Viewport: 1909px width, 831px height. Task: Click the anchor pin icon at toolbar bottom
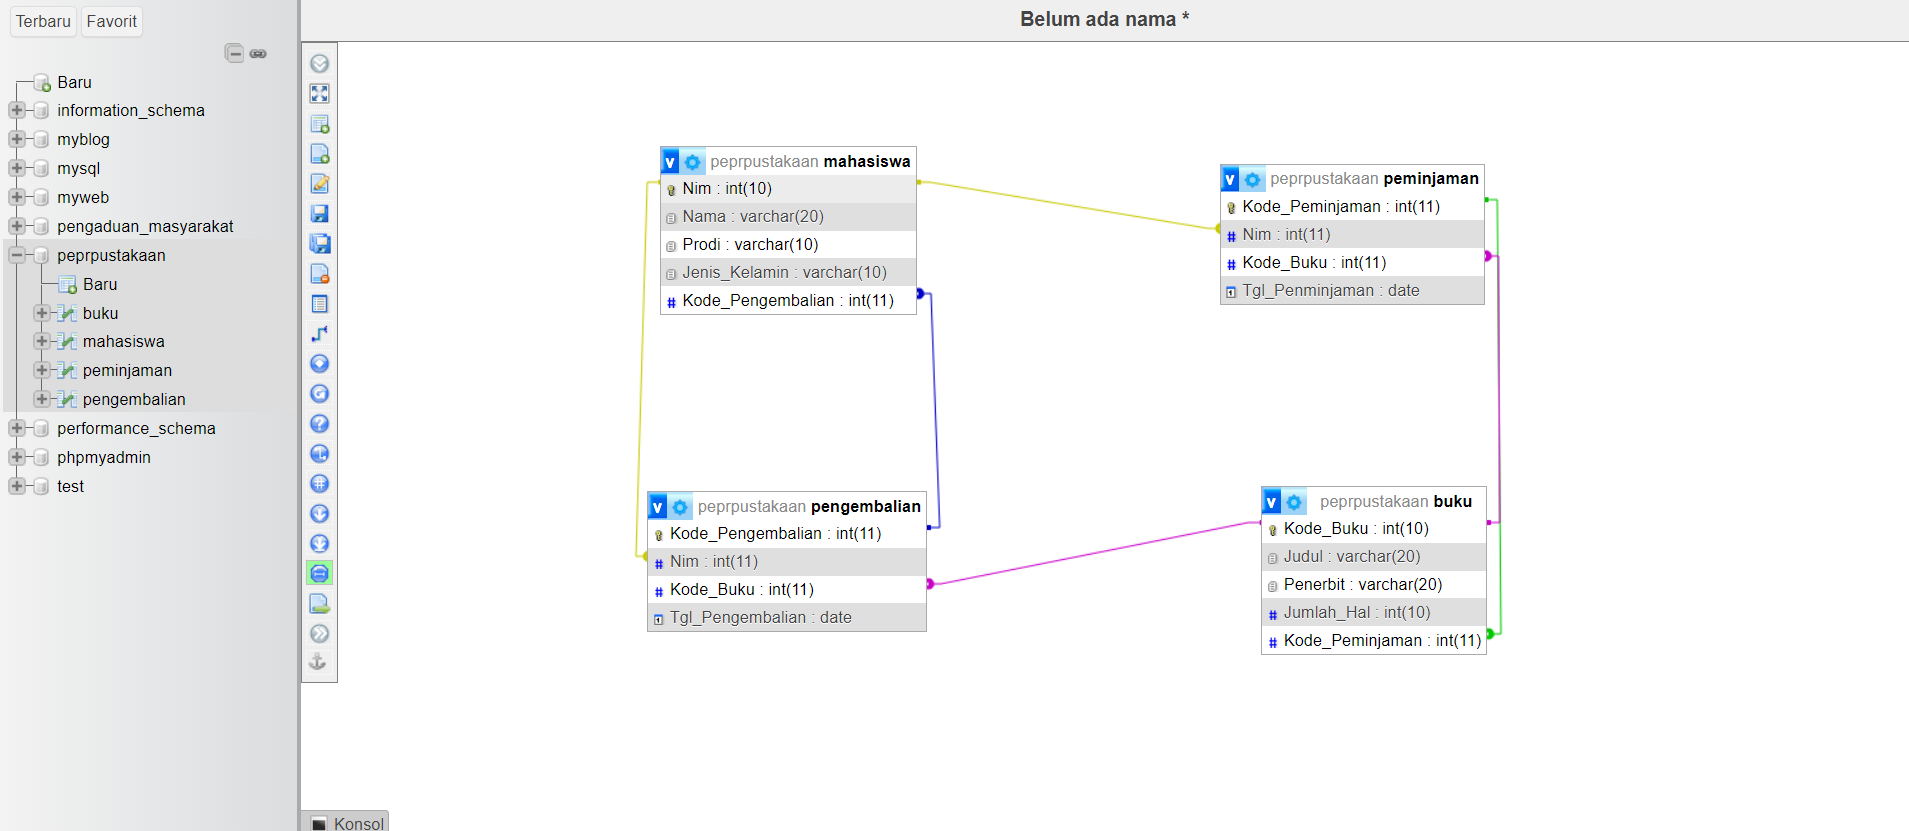click(318, 662)
